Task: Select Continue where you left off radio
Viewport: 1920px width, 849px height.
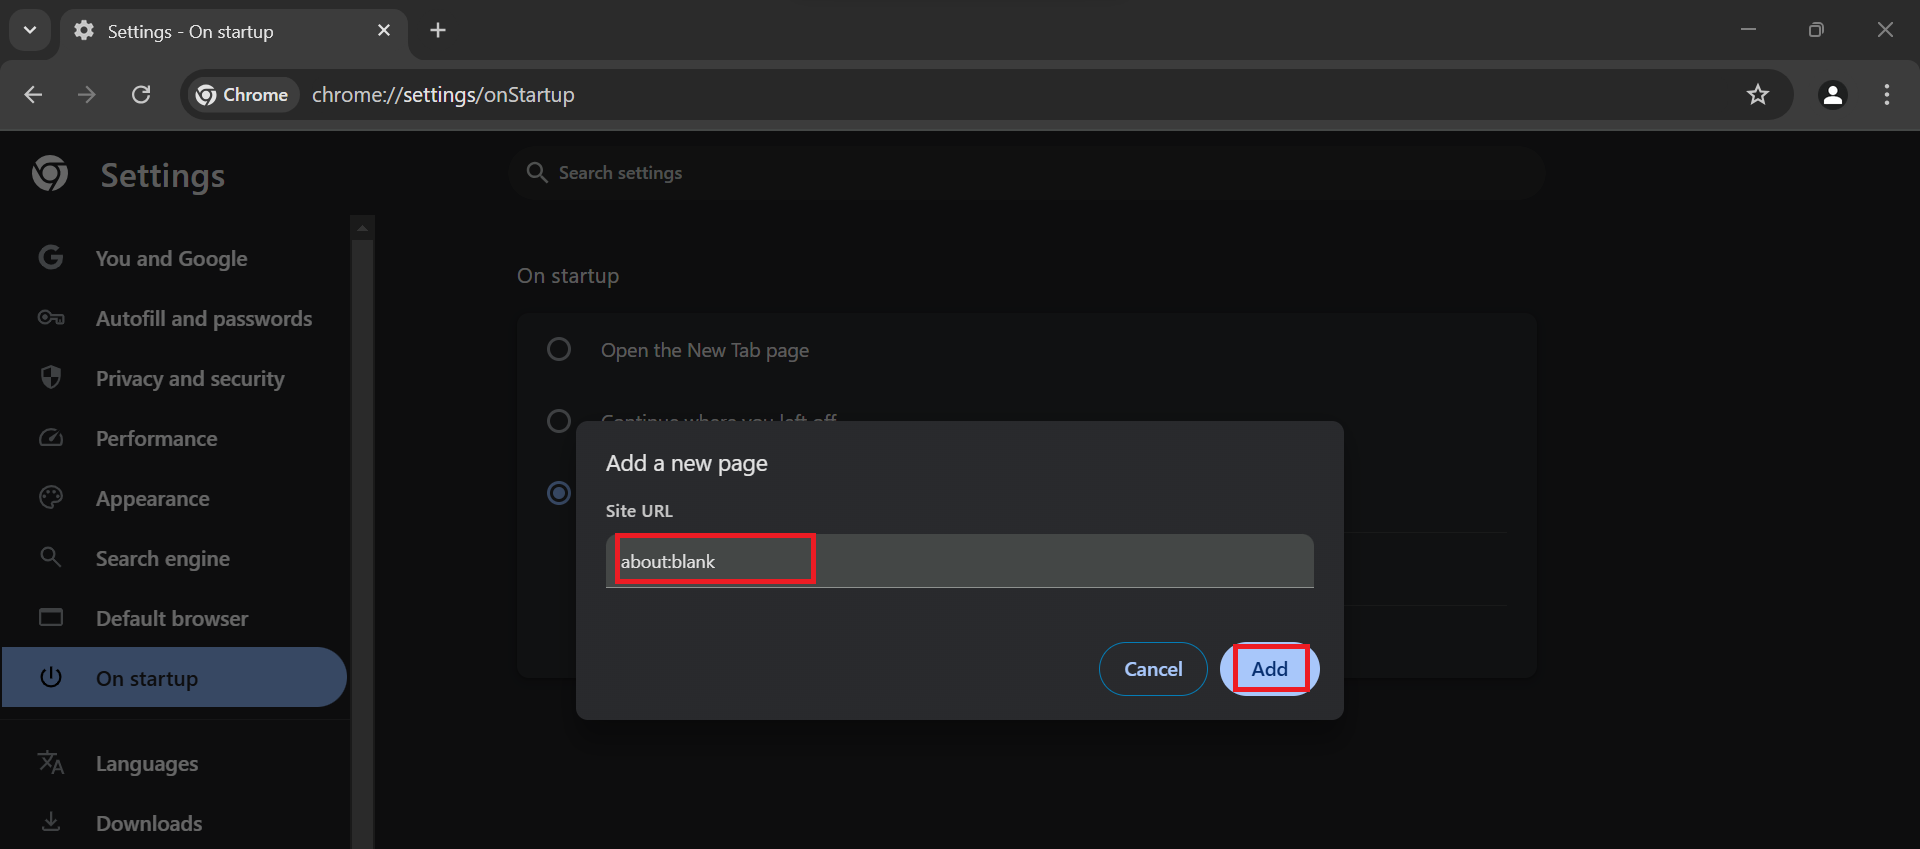Action: tap(559, 421)
